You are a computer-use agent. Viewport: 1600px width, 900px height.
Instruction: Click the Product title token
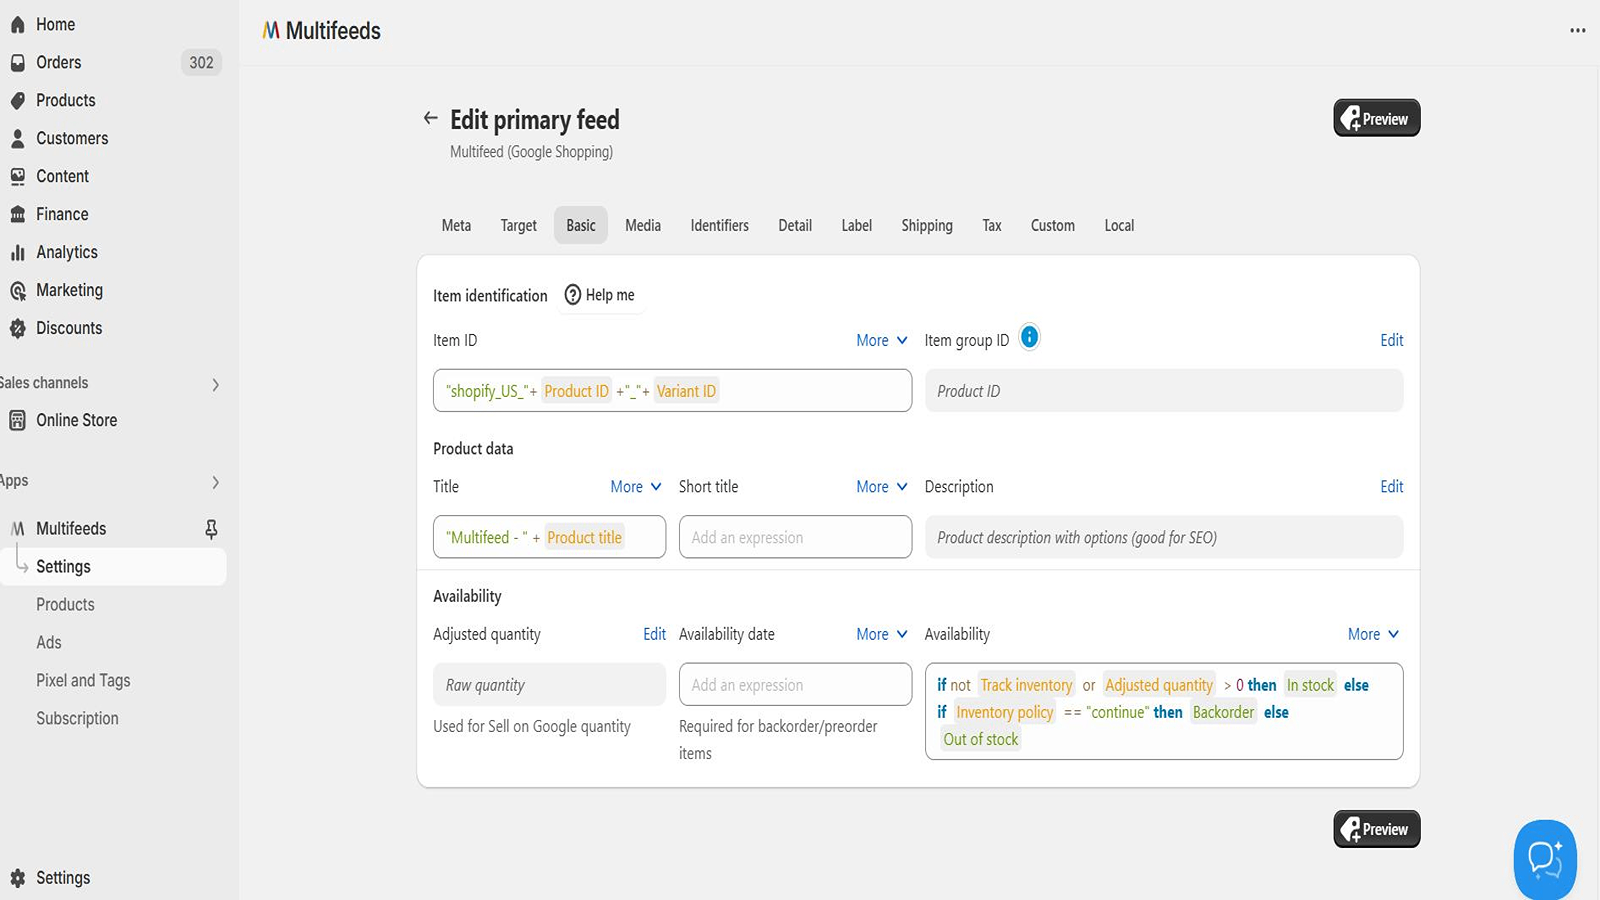pos(584,537)
